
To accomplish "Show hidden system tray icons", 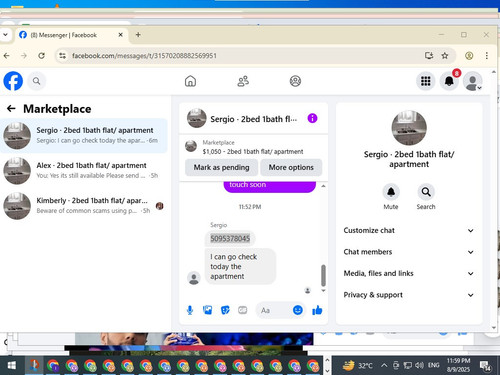I will click(x=384, y=365).
